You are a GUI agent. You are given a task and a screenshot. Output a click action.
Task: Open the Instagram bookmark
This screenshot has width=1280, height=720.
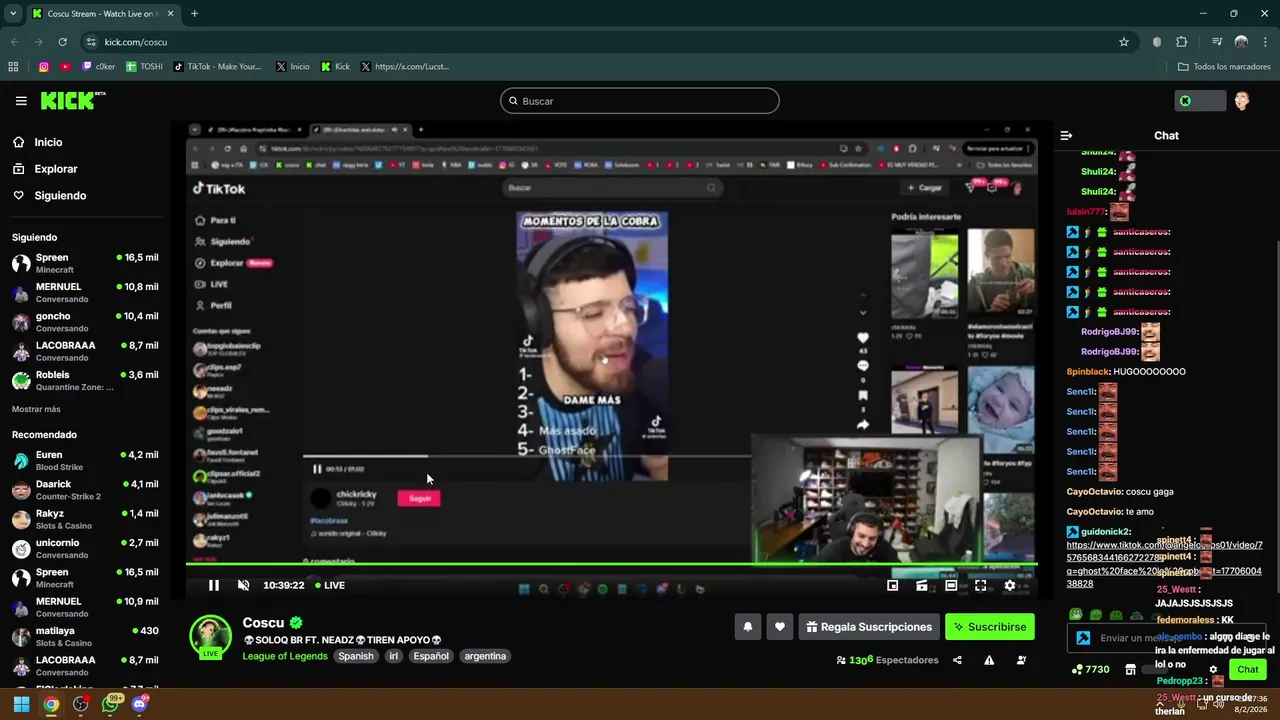point(43,67)
